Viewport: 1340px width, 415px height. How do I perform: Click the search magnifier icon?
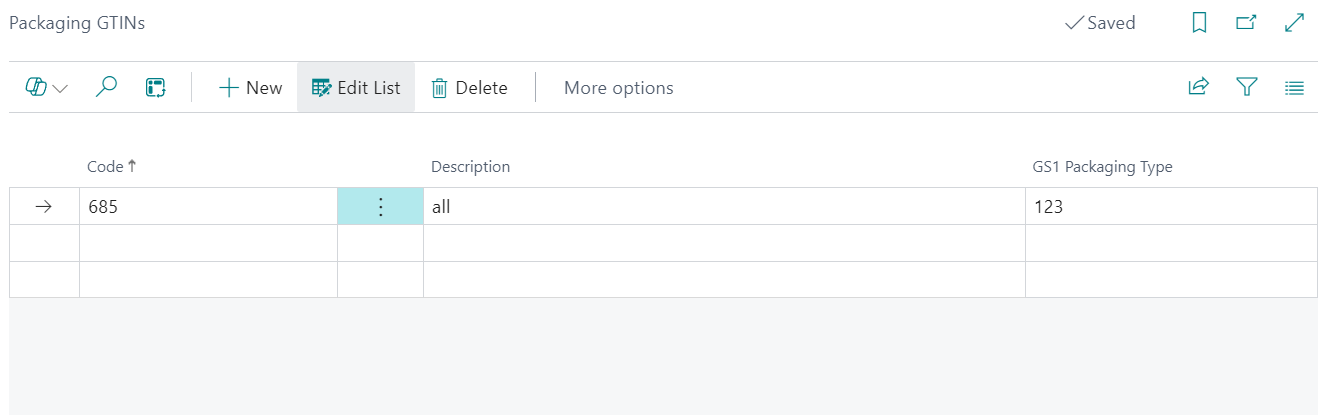(x=106, y=88)
